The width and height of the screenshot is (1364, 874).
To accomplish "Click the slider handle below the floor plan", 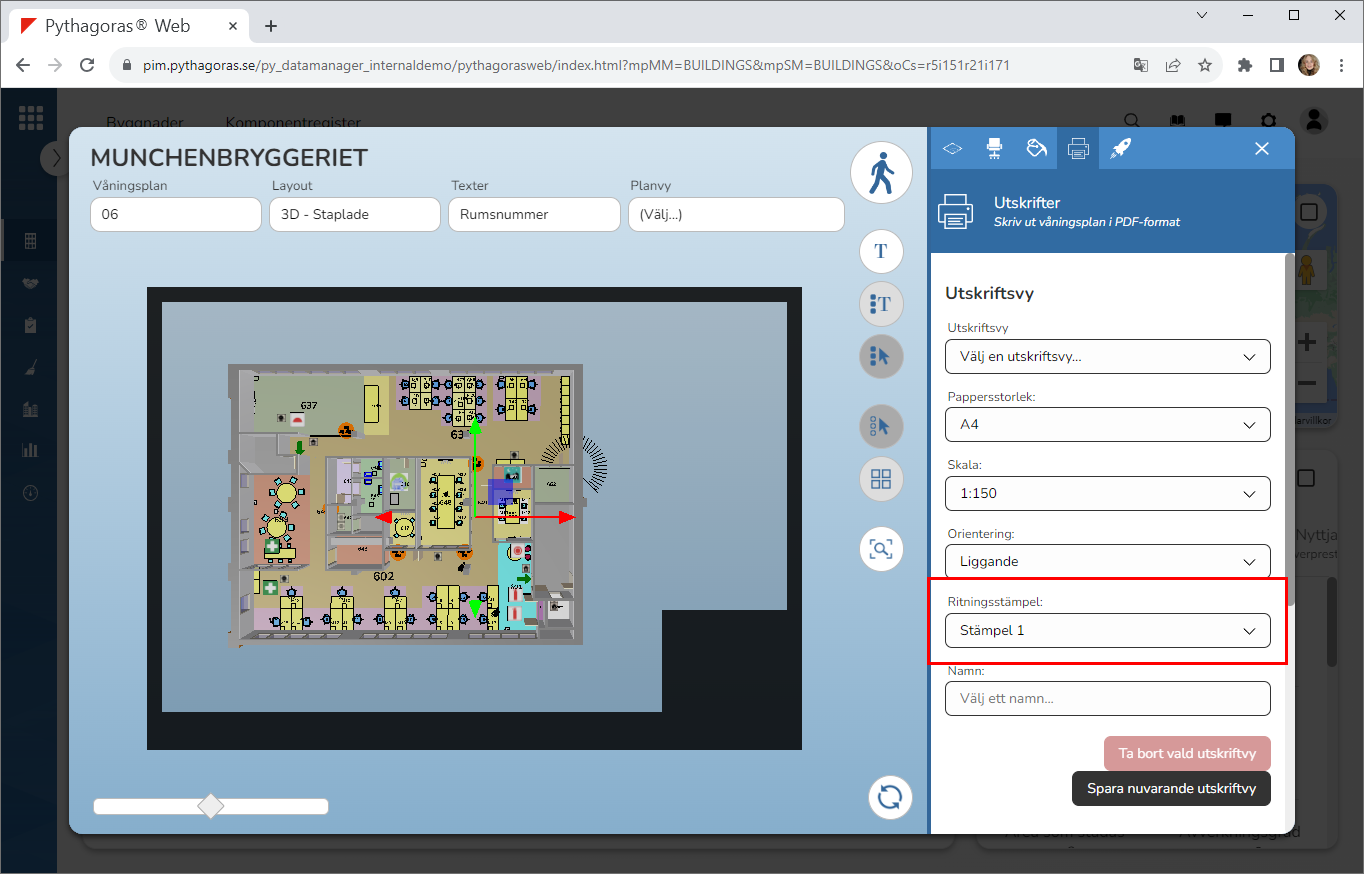I will (x=211, y=806).
